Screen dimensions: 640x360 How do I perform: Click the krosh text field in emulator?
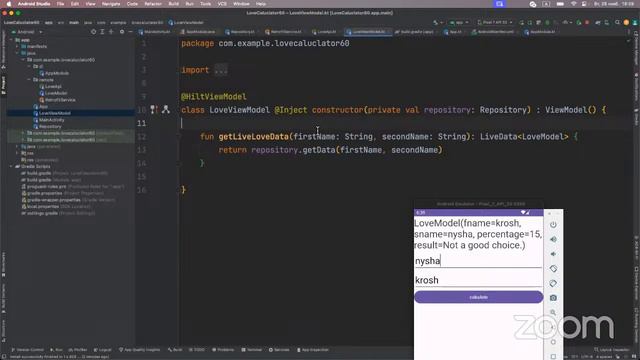pos(478,280)
